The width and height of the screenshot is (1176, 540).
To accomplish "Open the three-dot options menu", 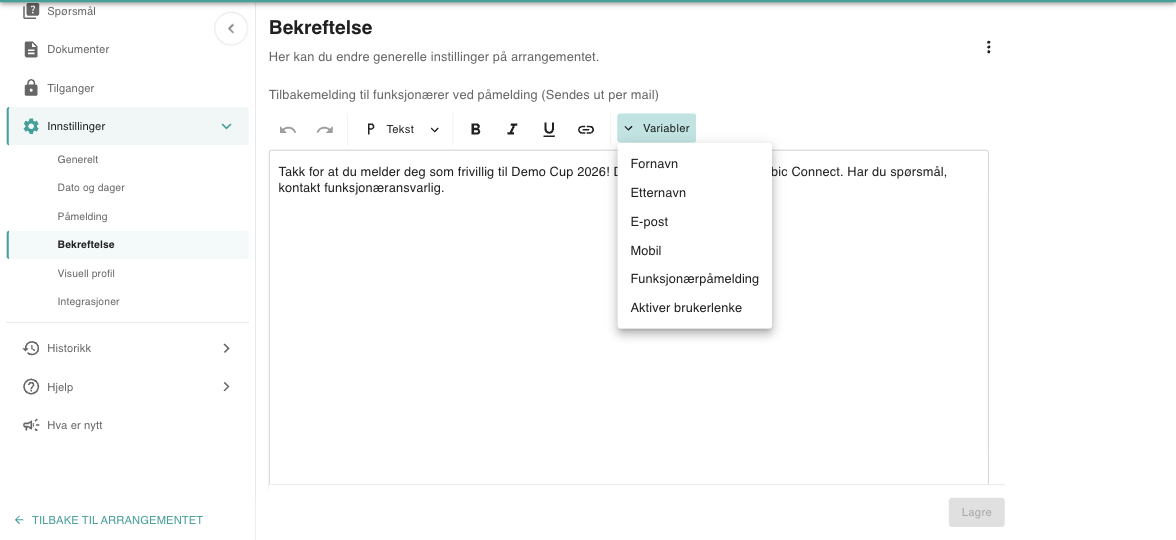I will tap(988, 47).
